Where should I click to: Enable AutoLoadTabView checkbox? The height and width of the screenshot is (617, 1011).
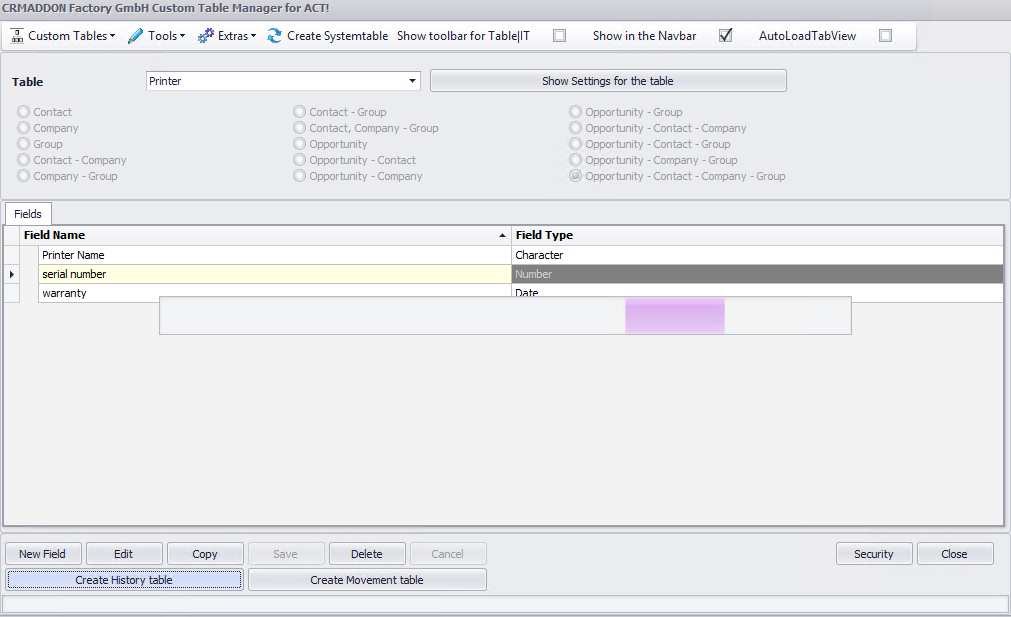886,36
